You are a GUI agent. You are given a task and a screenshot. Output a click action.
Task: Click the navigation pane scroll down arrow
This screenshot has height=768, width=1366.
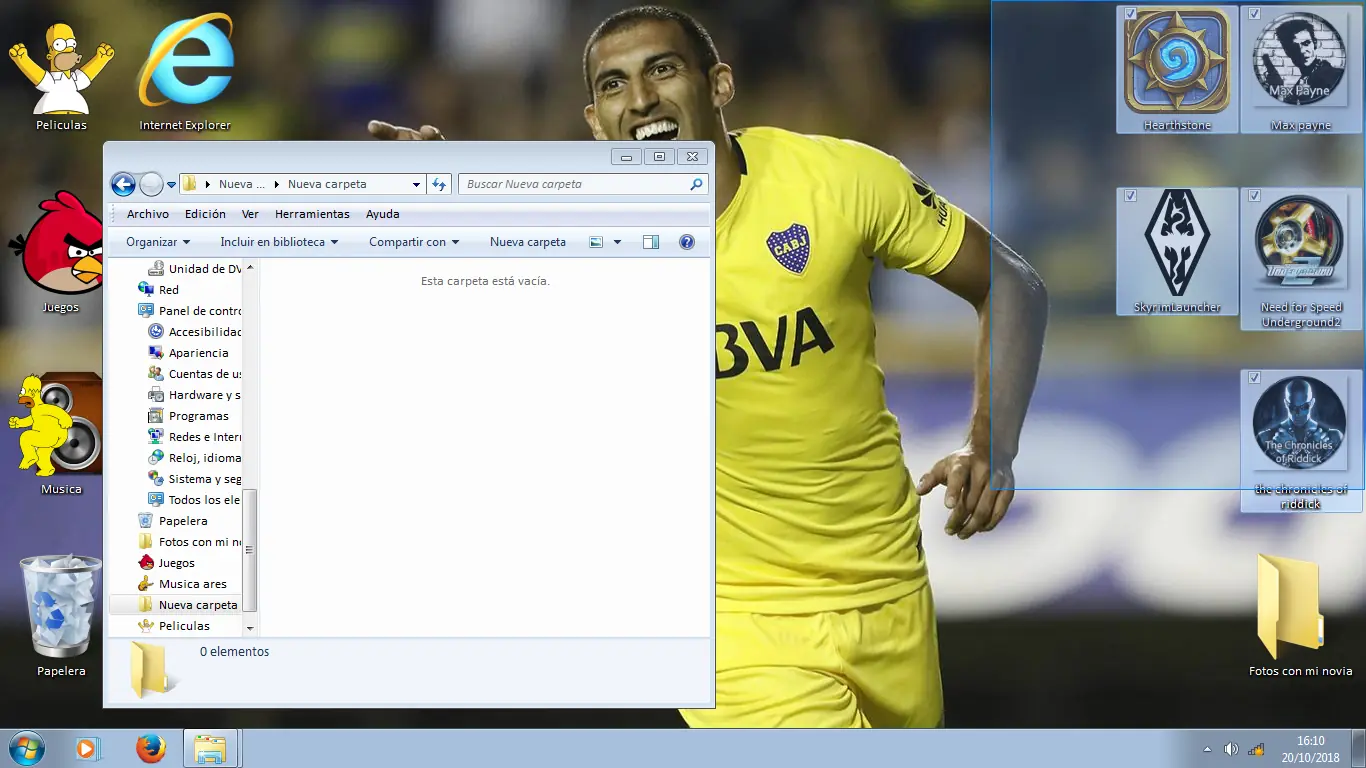[x=250, y=628]
